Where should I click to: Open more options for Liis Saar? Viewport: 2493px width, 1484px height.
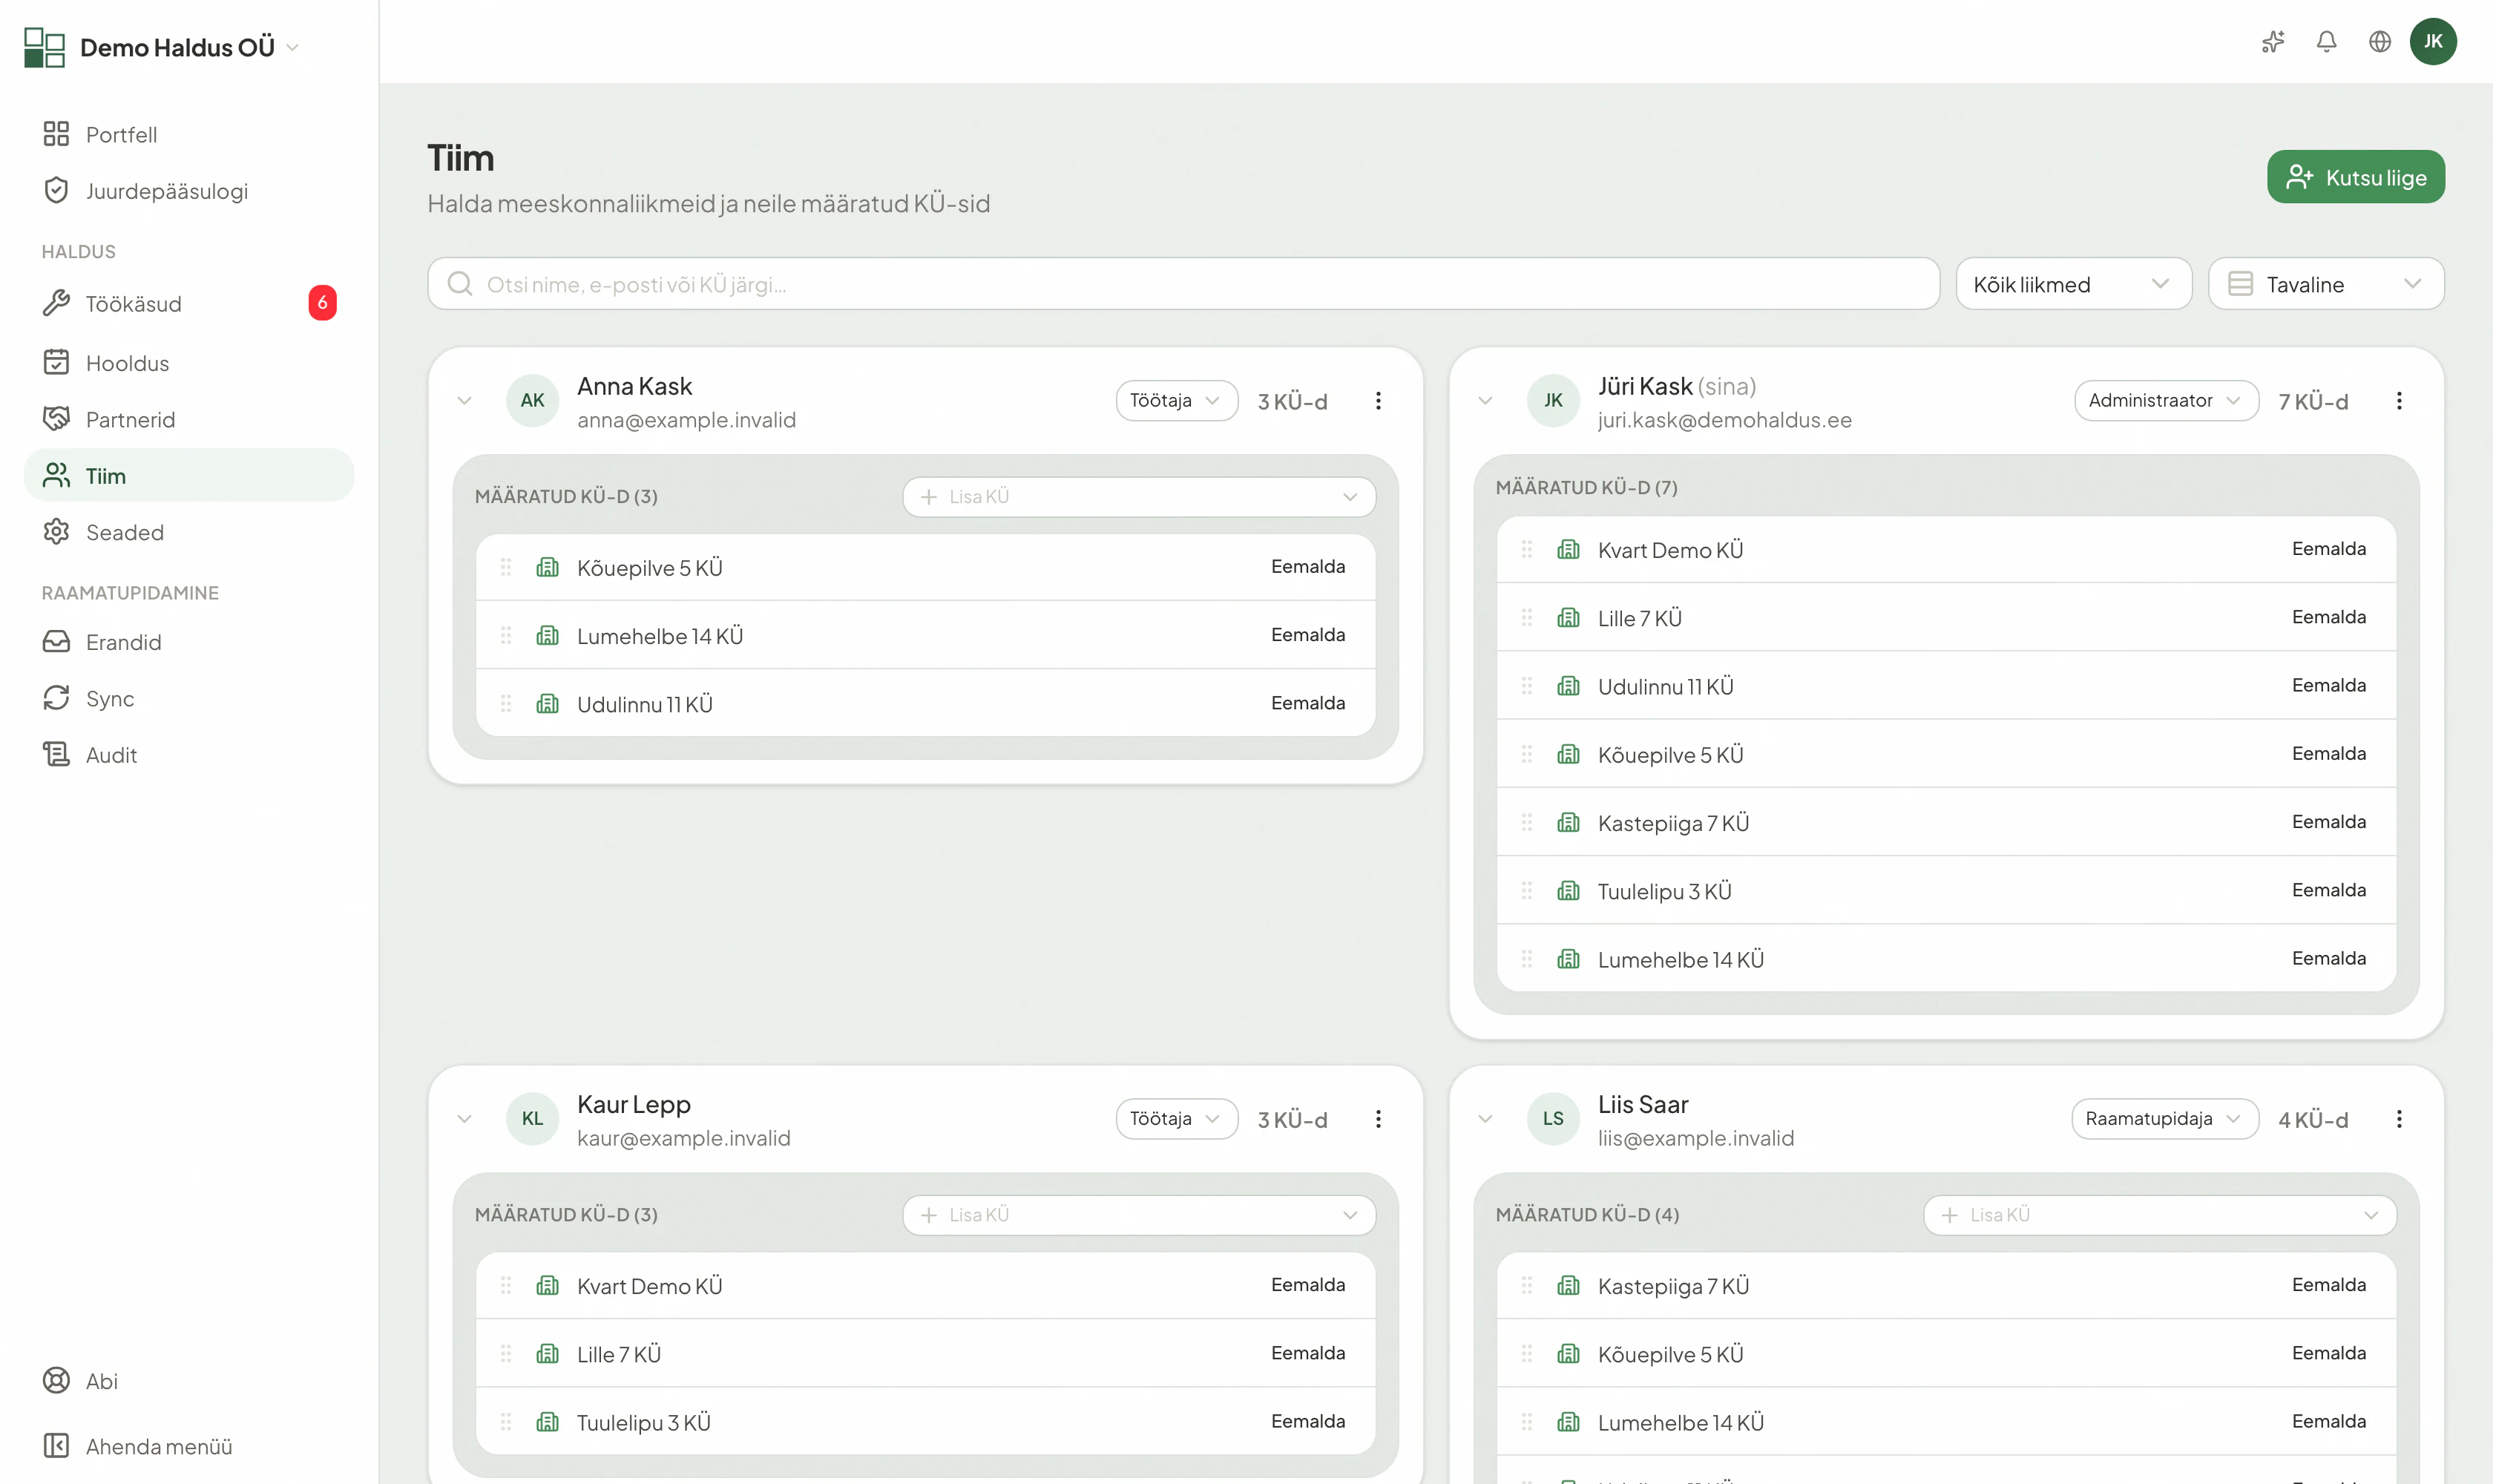pos(2398,1118)
